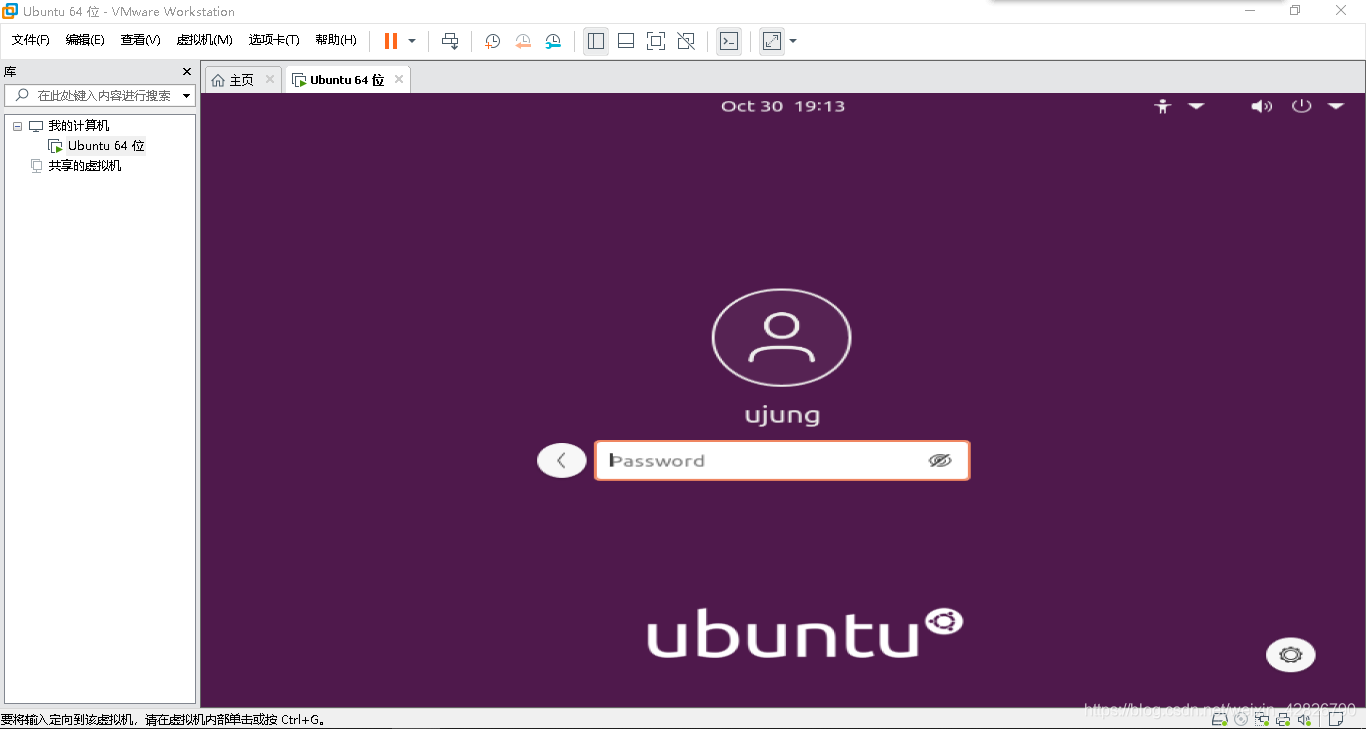Click the Ubuntu volume speaker icon

point(1262,106)
